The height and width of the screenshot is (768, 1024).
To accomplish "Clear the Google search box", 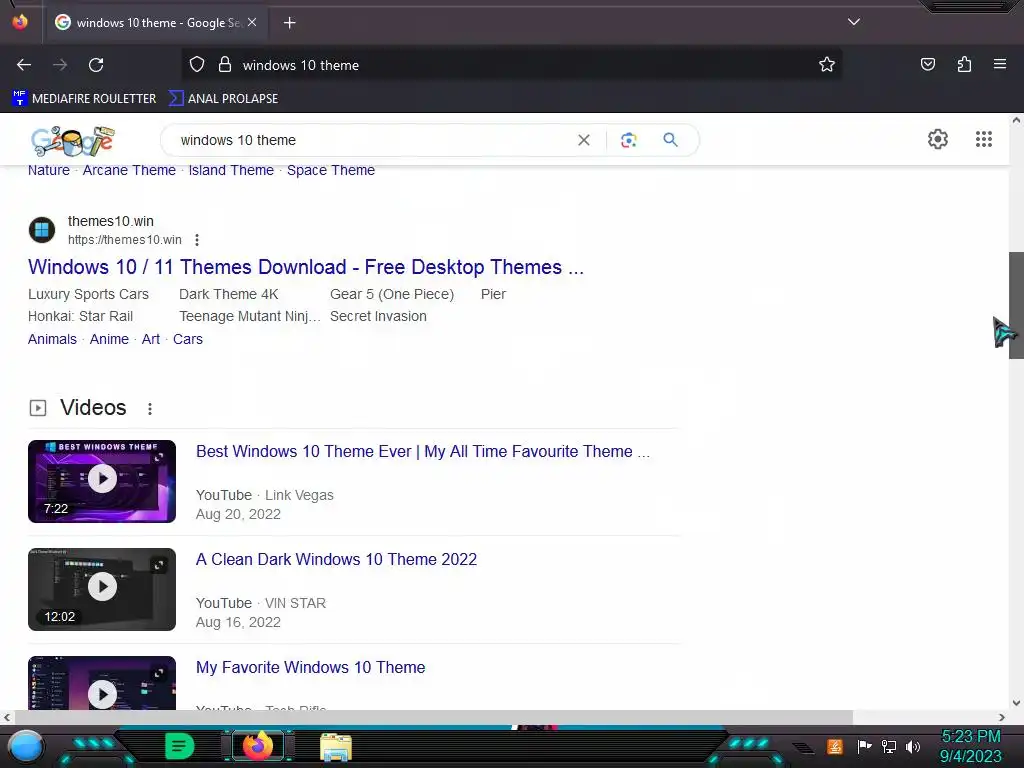I will [x=584, y=140].
